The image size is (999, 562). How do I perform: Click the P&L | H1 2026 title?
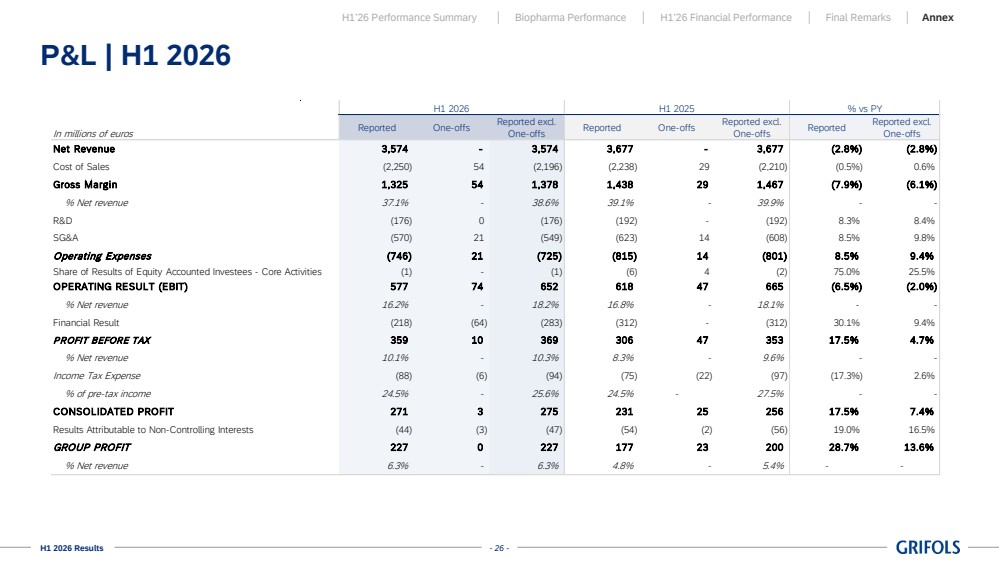tap(135, 55)
